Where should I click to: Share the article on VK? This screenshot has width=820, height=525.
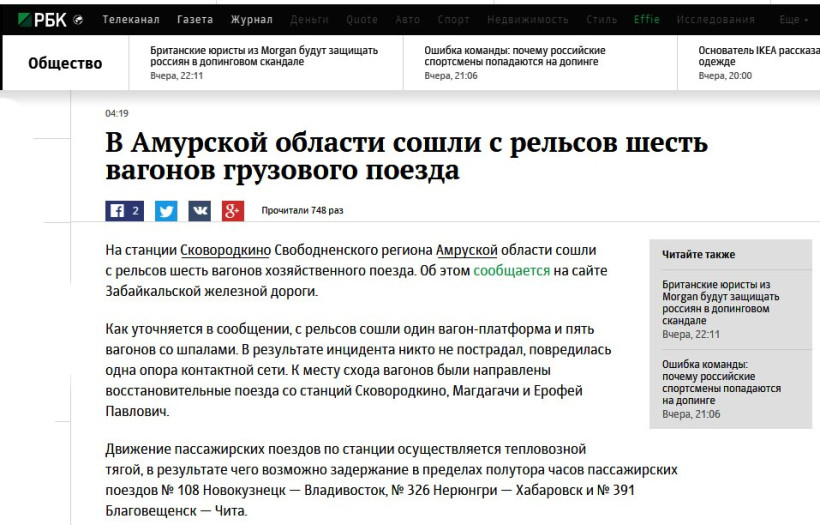(199, 211)
